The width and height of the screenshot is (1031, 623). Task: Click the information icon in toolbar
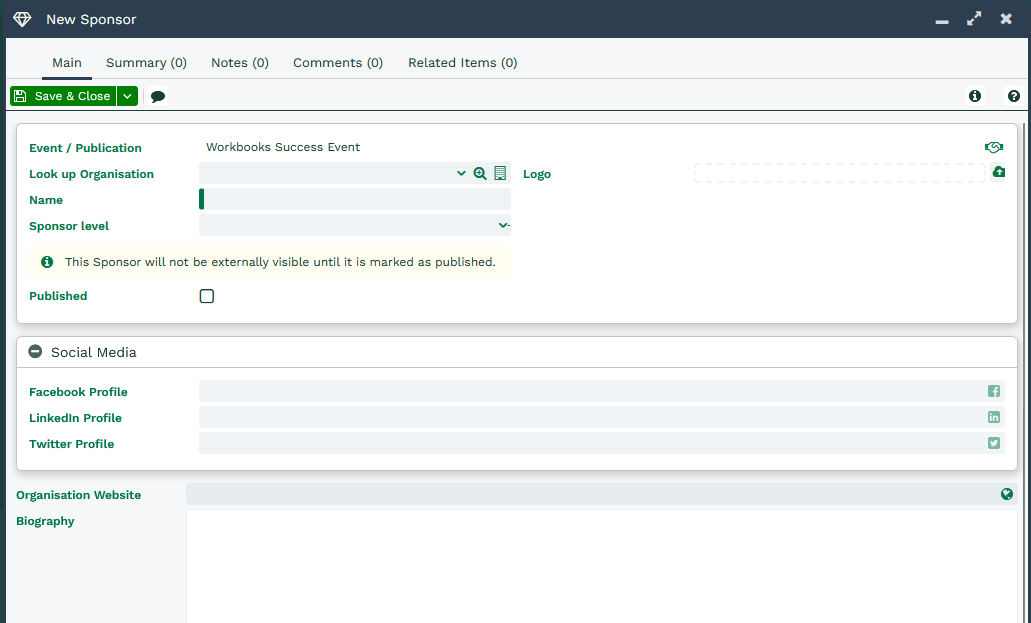pos(975,96)
